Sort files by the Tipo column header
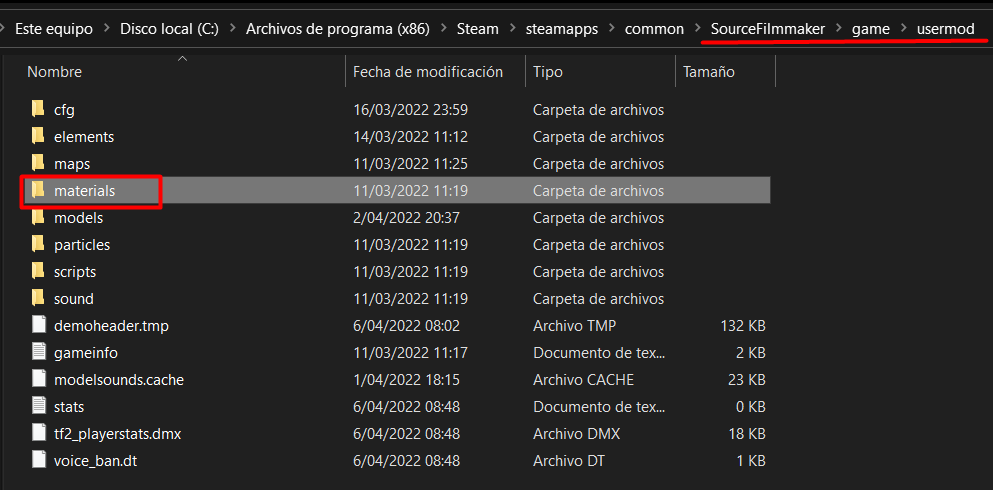 pos(548,72)
